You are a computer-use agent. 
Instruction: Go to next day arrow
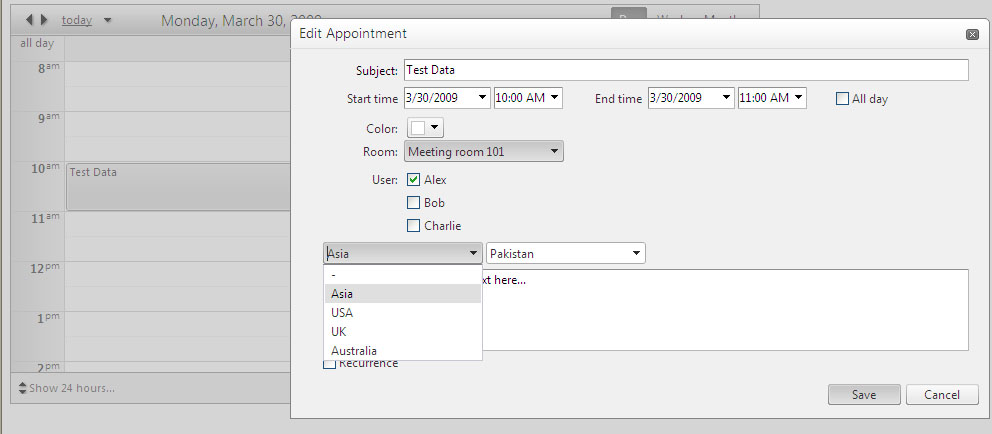[x=43, y=20]
